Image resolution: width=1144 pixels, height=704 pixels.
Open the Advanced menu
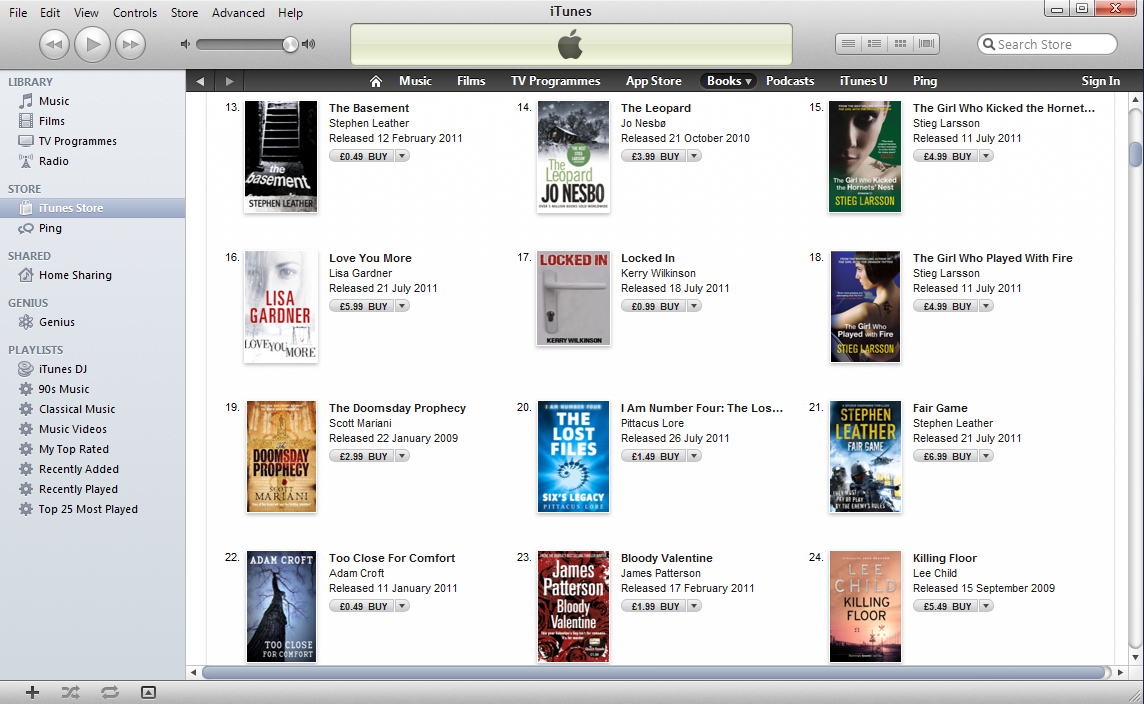(x=238, y=13)
